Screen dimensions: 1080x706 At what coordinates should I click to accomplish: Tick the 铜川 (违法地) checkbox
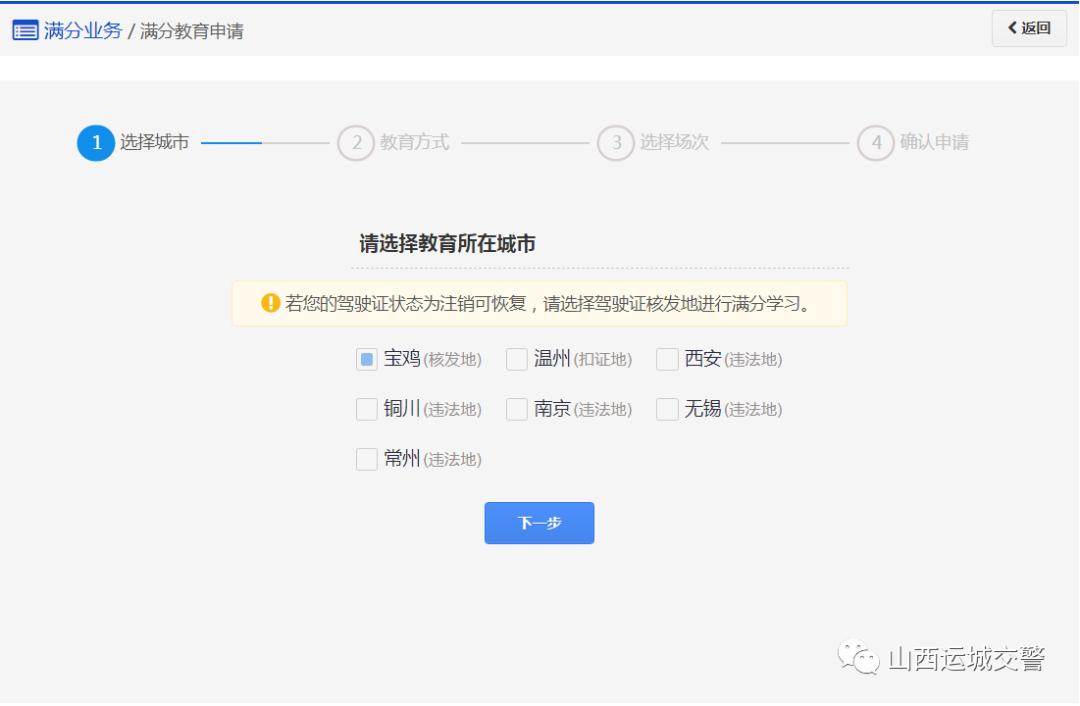click(367, 409)
